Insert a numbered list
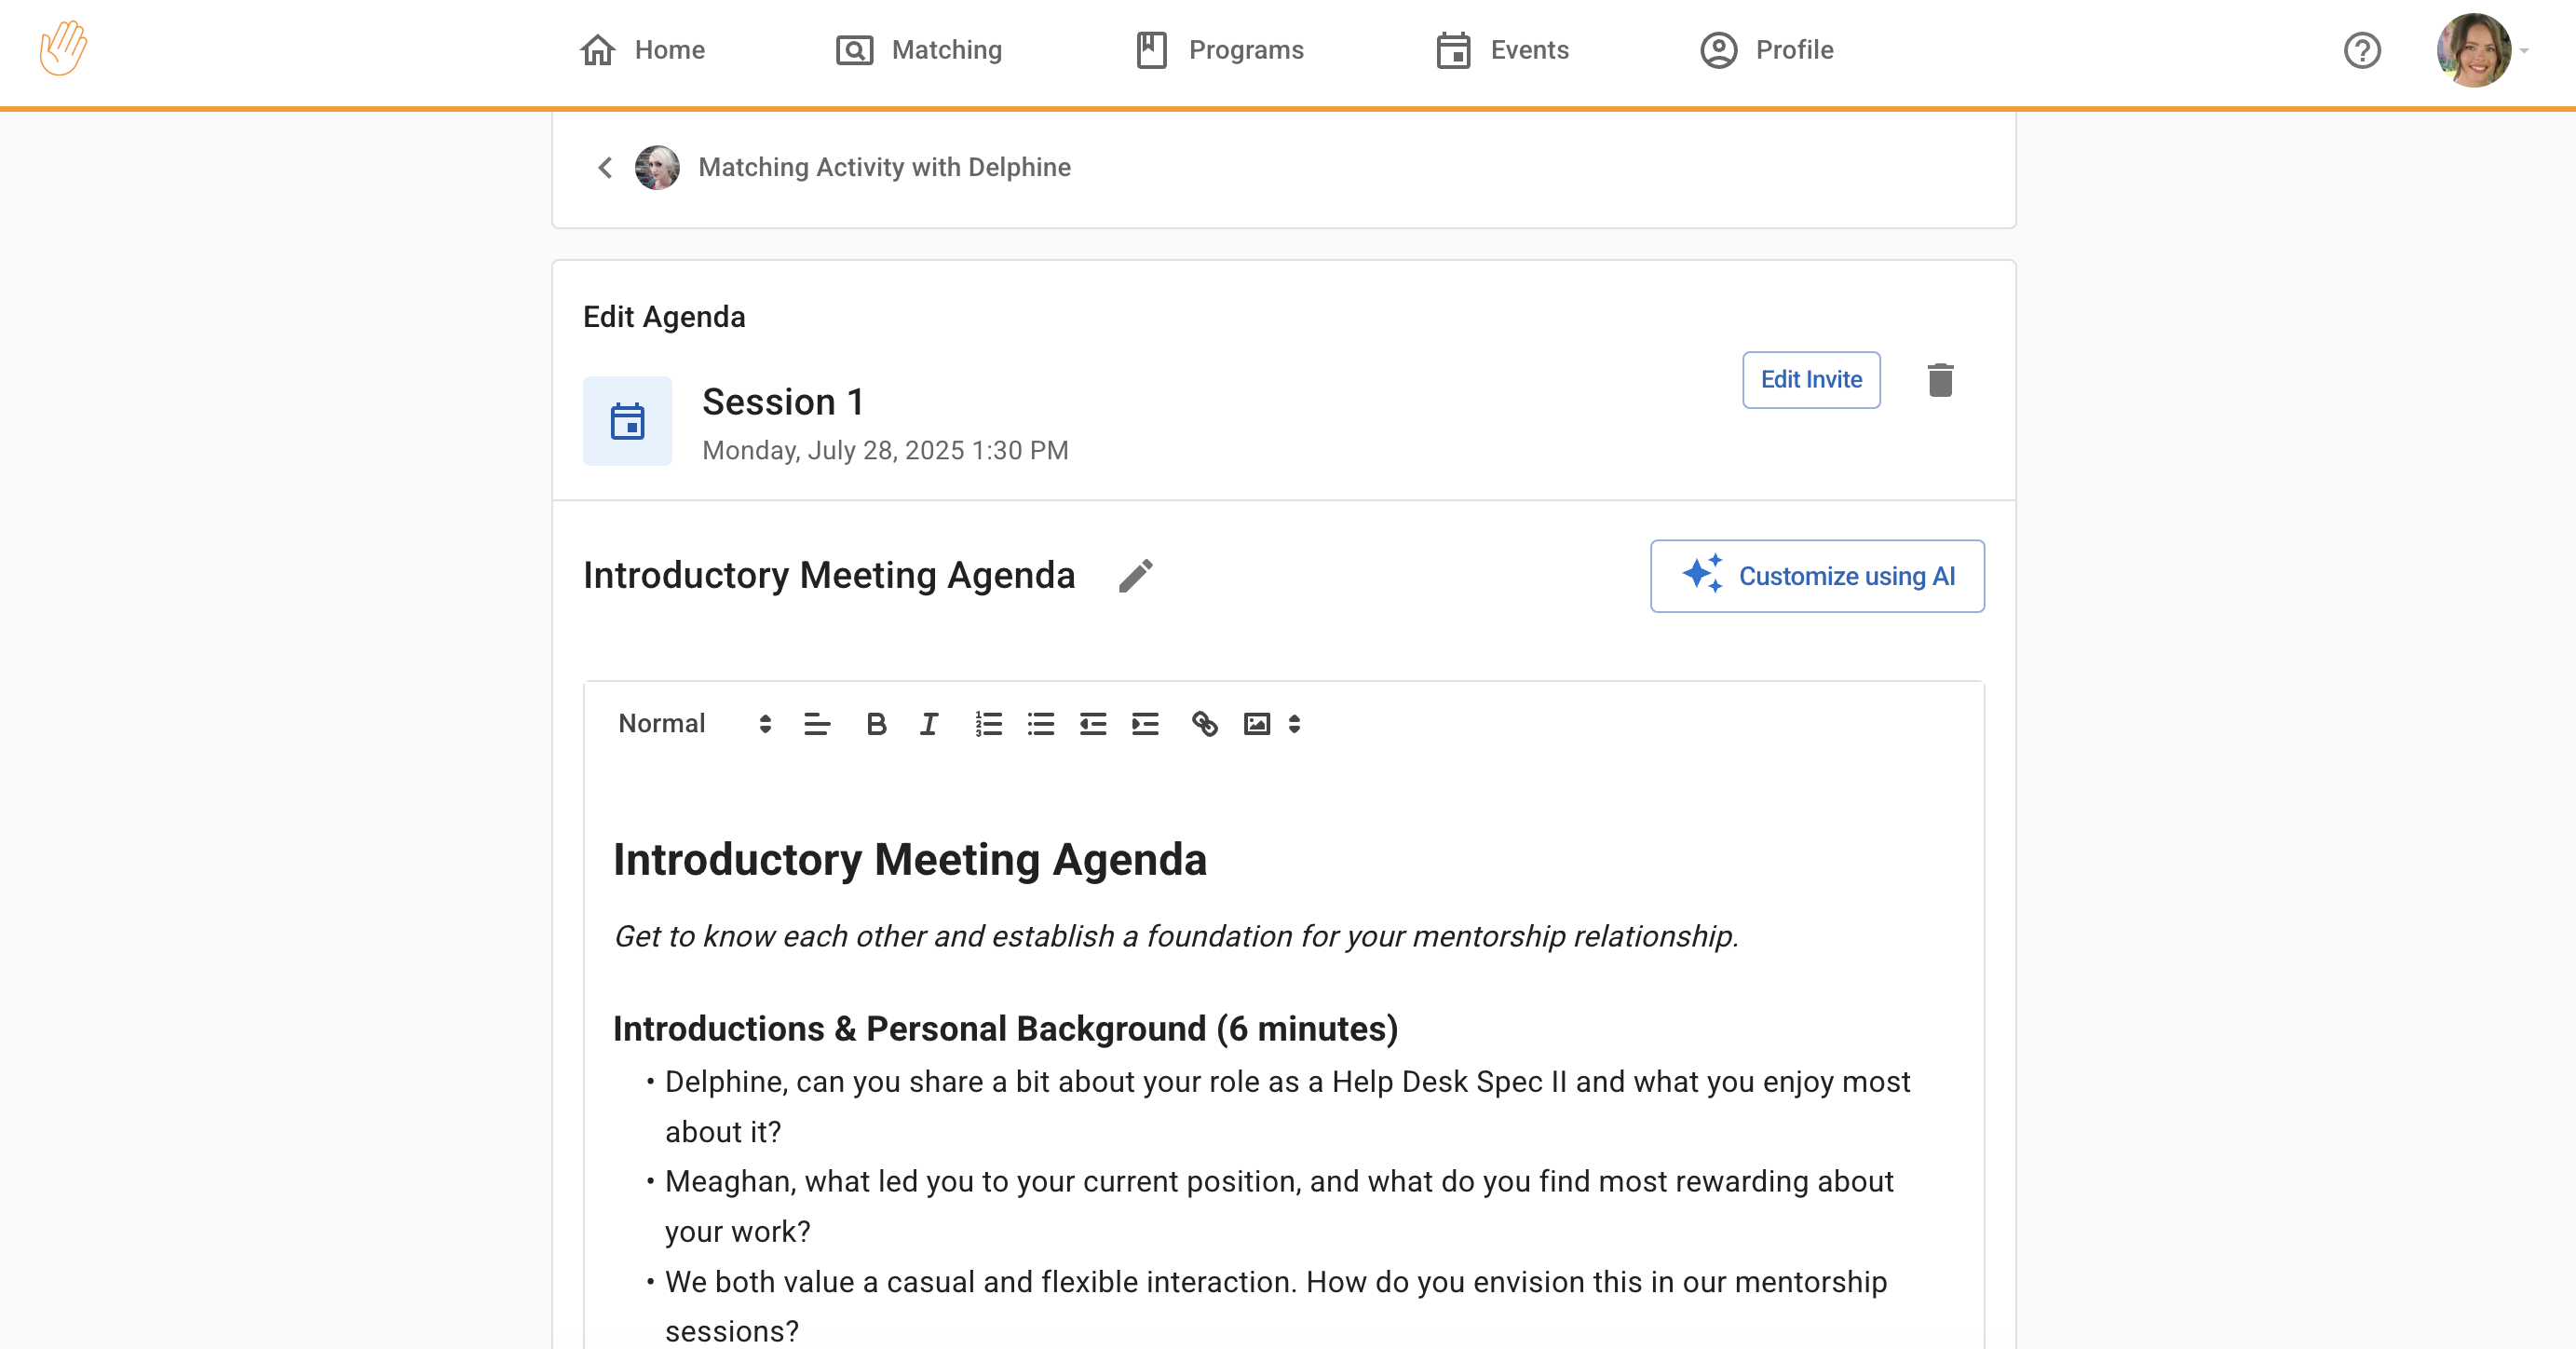 point(988,723)
